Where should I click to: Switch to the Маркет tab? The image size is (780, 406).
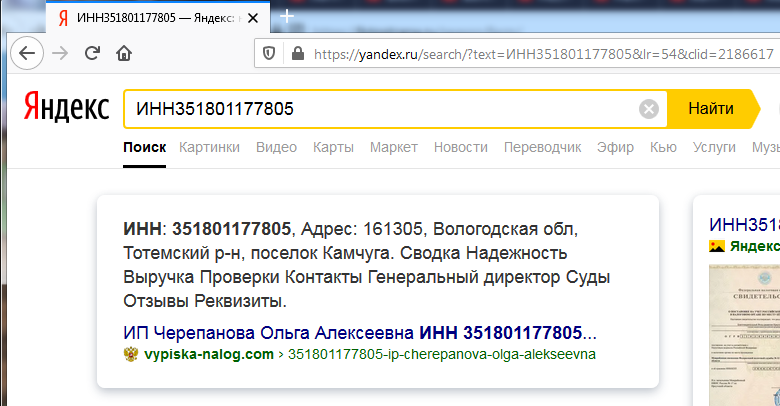pos(393,148)
